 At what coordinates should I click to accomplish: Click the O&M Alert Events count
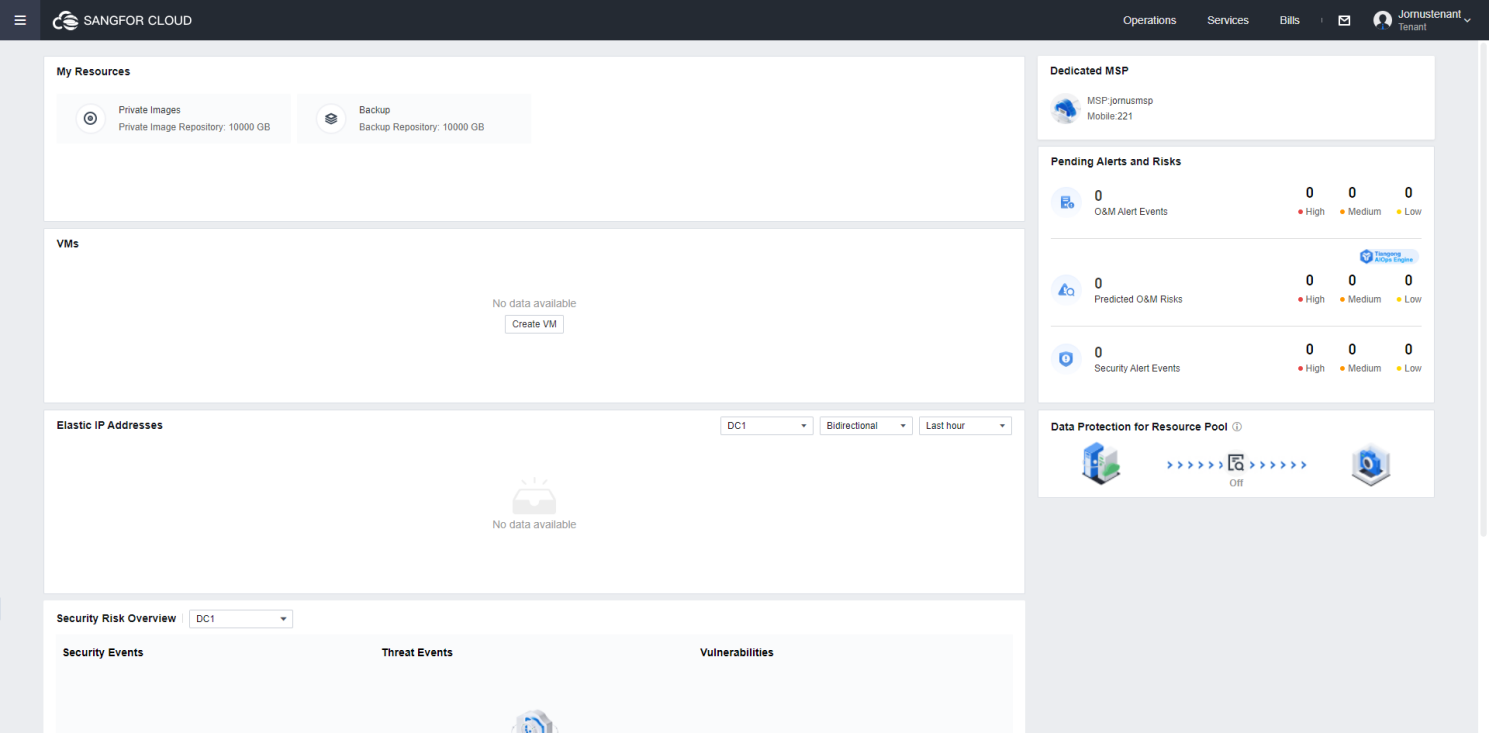[x=1098, y=196]
